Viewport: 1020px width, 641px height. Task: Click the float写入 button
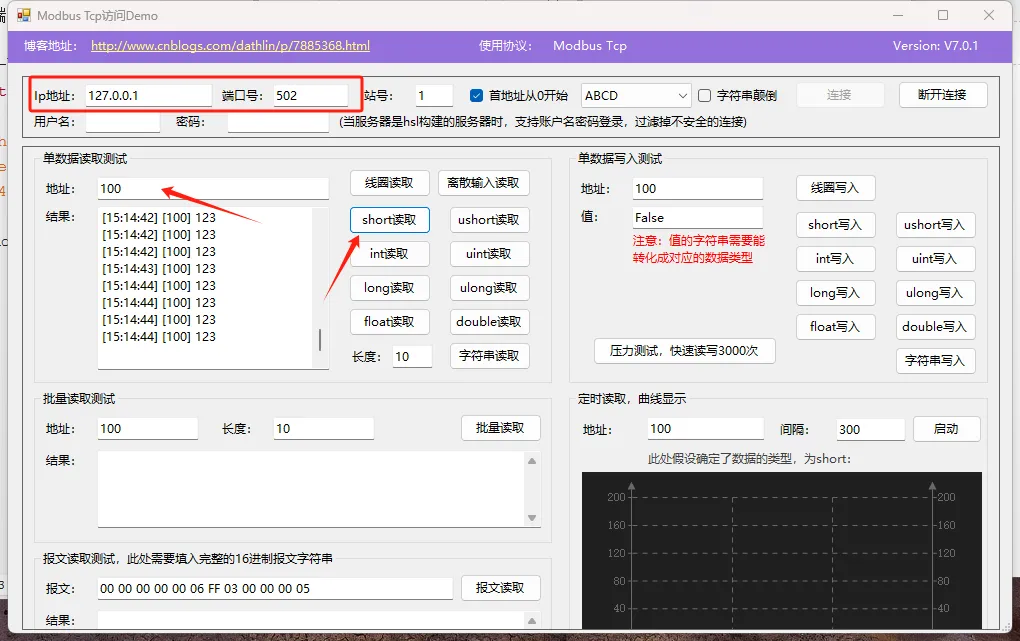point(835,327)
